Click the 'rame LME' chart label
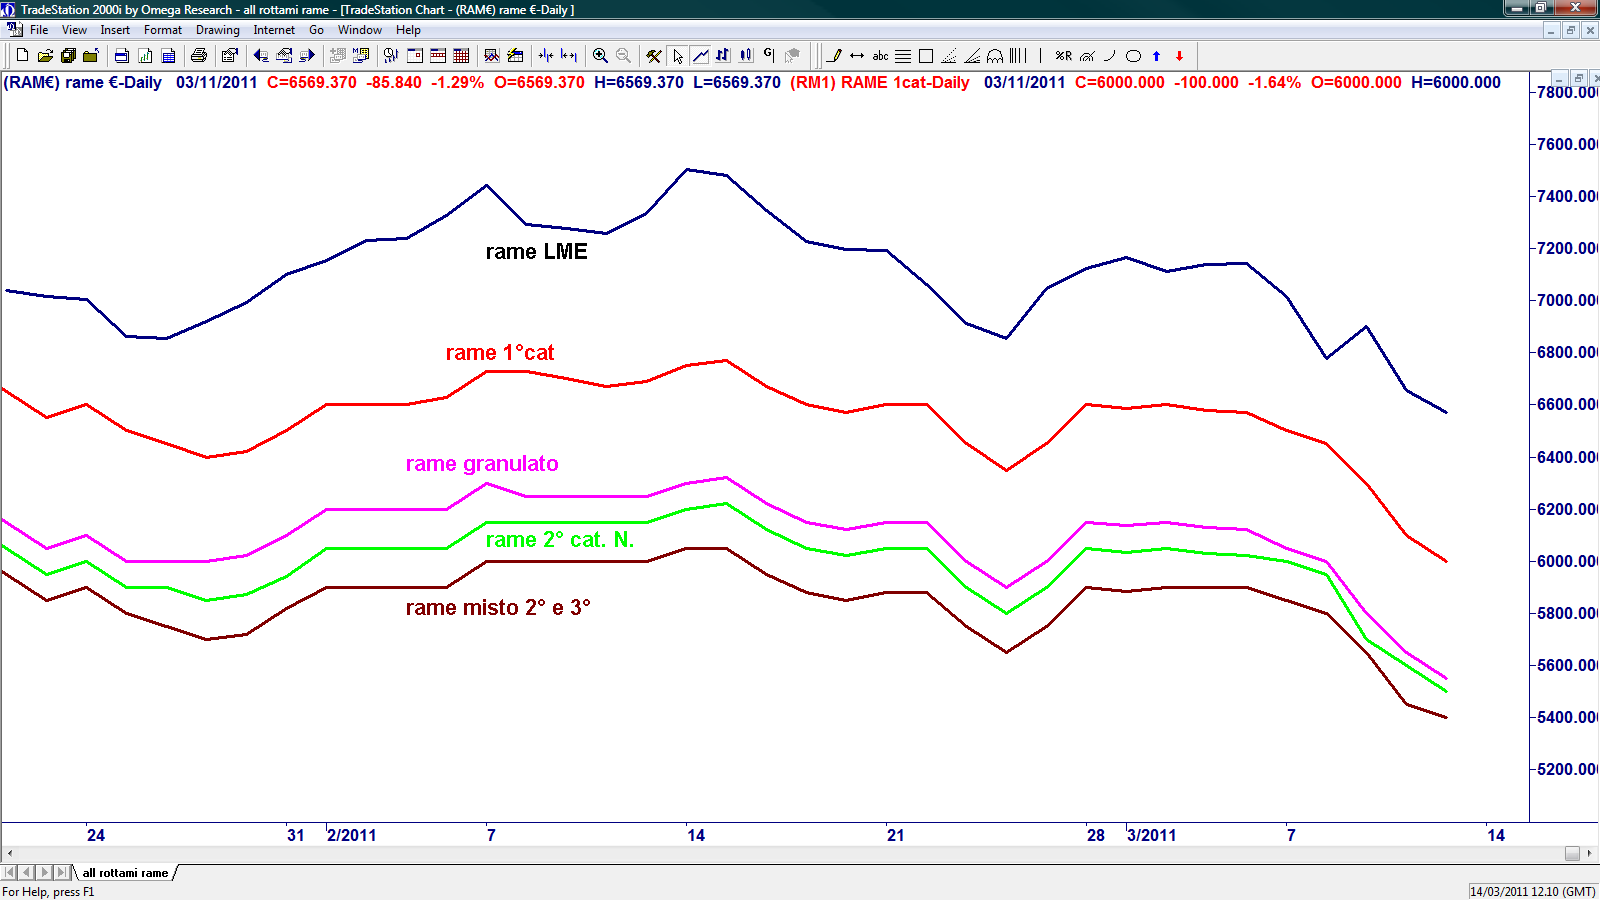 coord(537,252)
